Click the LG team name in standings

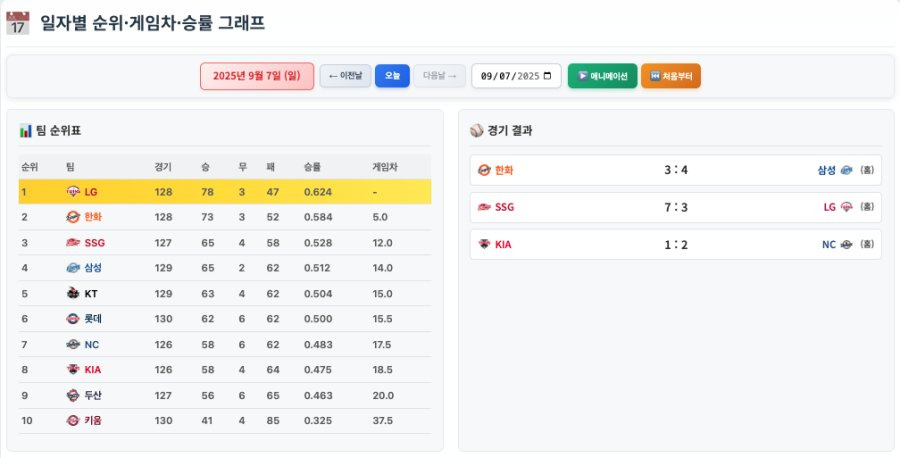click(x=91, y=192)
